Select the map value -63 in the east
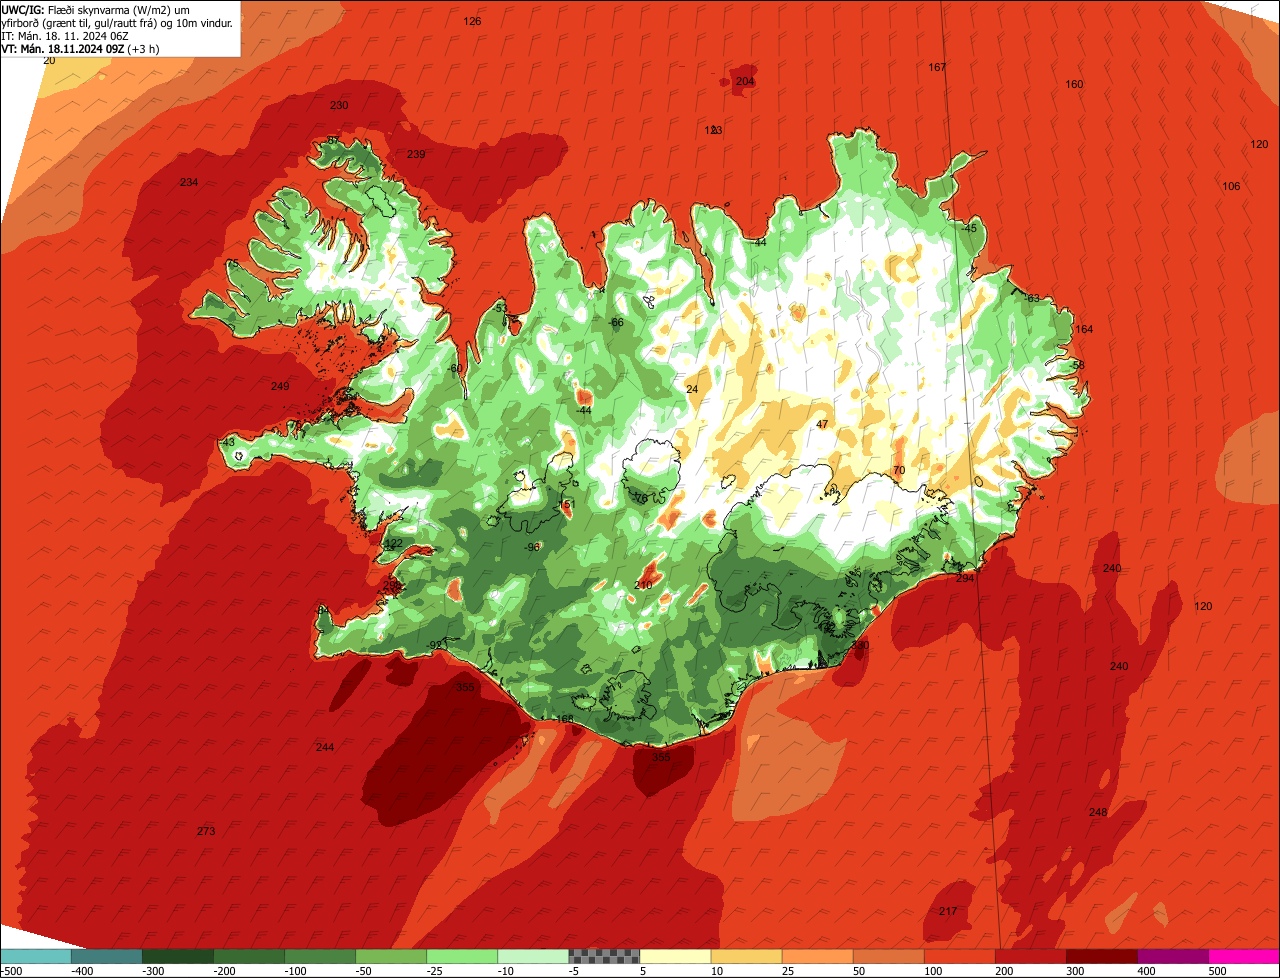Viewport: 1280px width, 978px height. click(x=1032, y=298)
